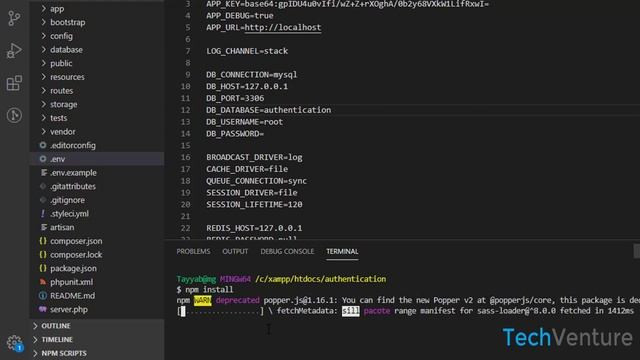640x360 pixels.
Task: Click the .styleci.yml exclamation icon
Action: point(43,213)
